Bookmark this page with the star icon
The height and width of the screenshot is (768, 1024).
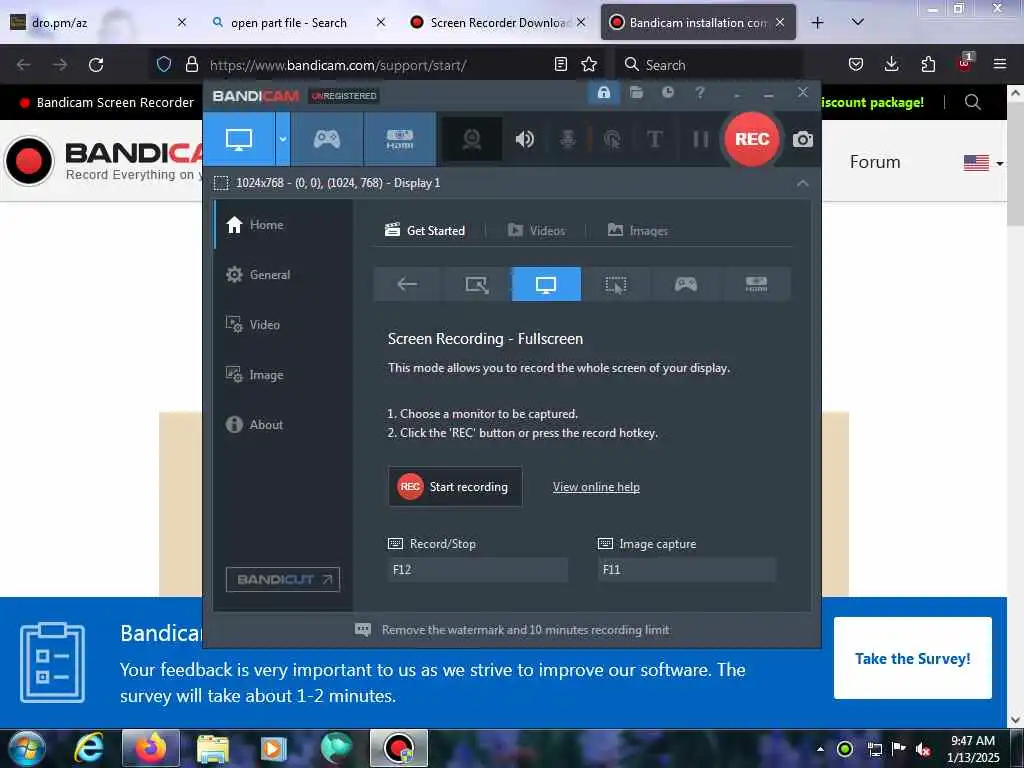point(589,65)
